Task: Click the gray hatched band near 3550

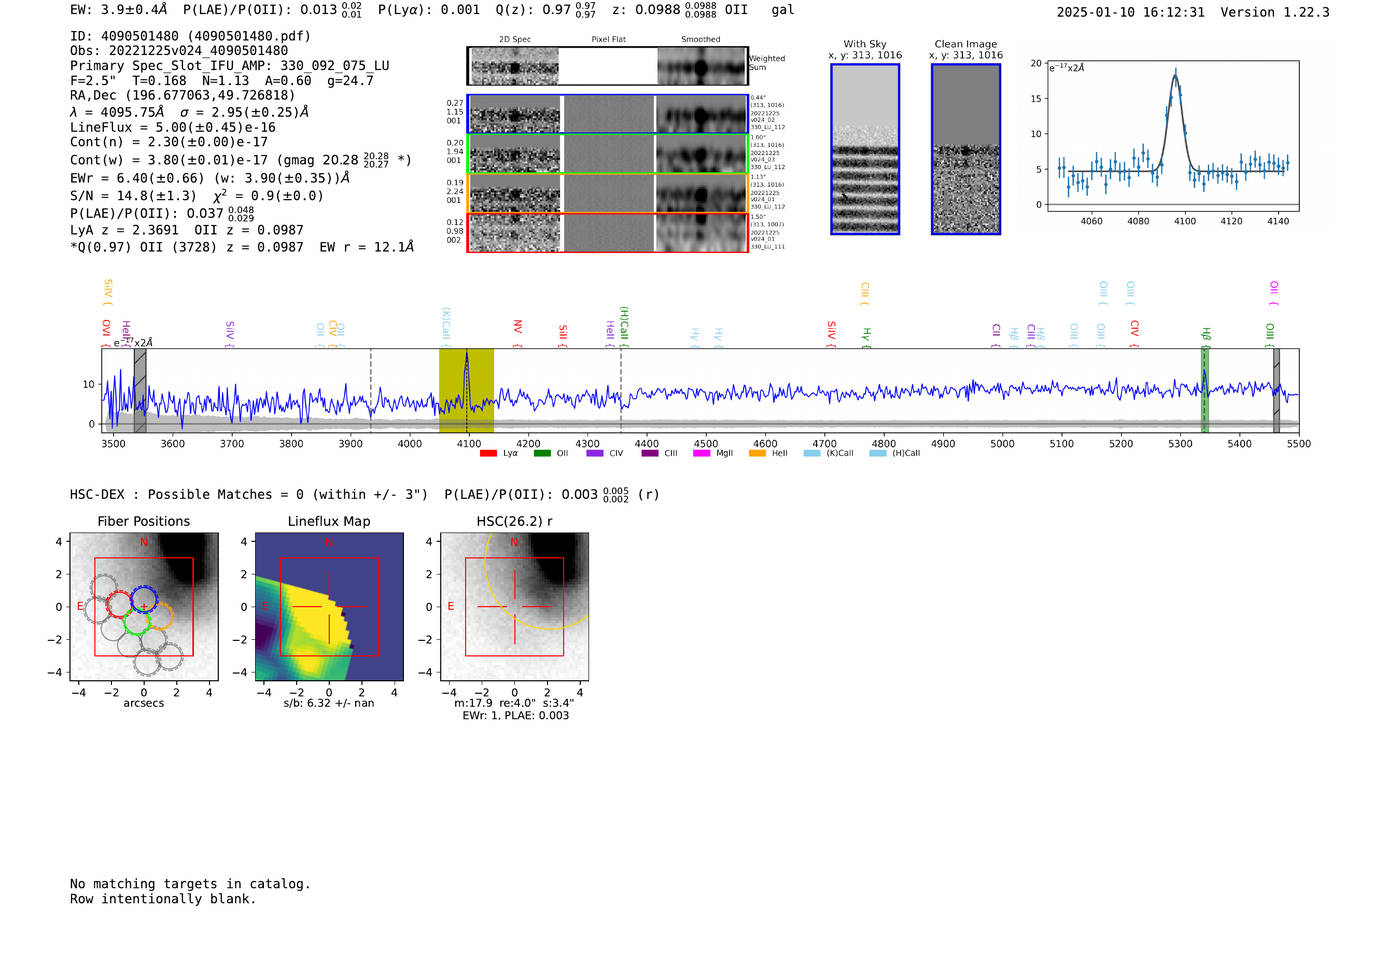Action: pos(140,391)
